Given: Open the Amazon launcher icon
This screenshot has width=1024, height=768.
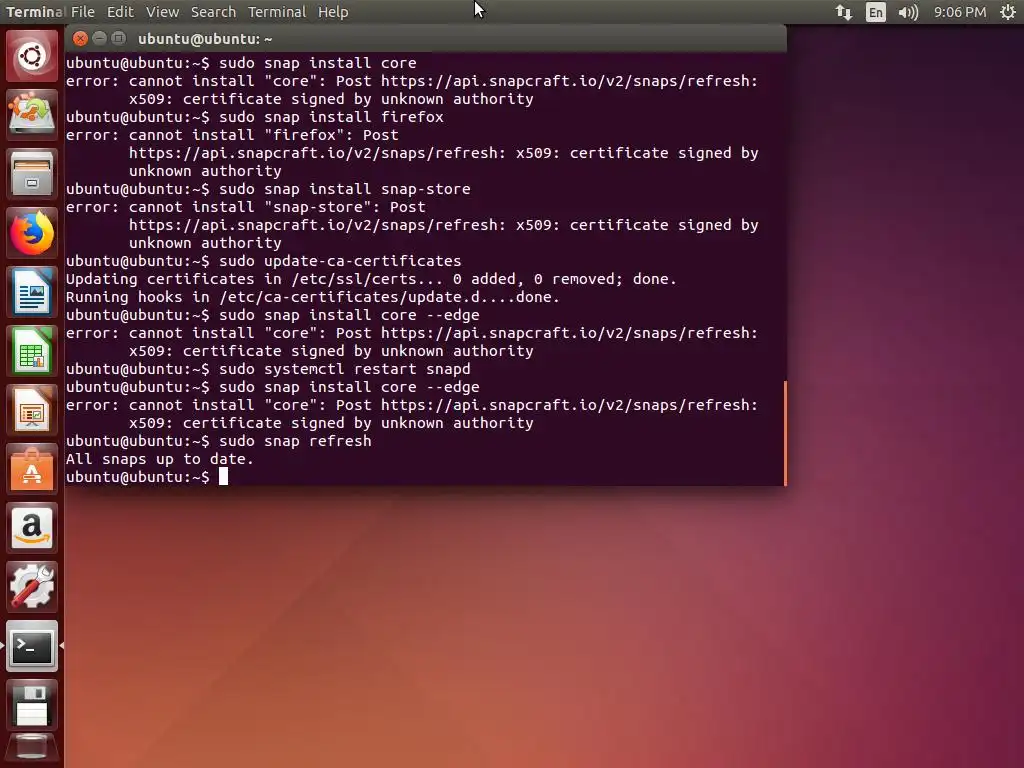Looking at the screenshot, I should click(31, 528).
